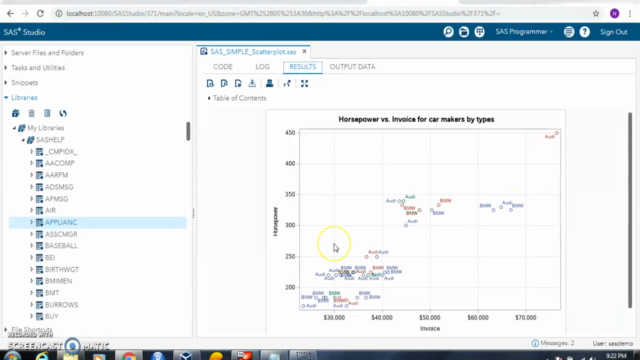
Task: Switch to the LOG tab
Action: point(262,67)
